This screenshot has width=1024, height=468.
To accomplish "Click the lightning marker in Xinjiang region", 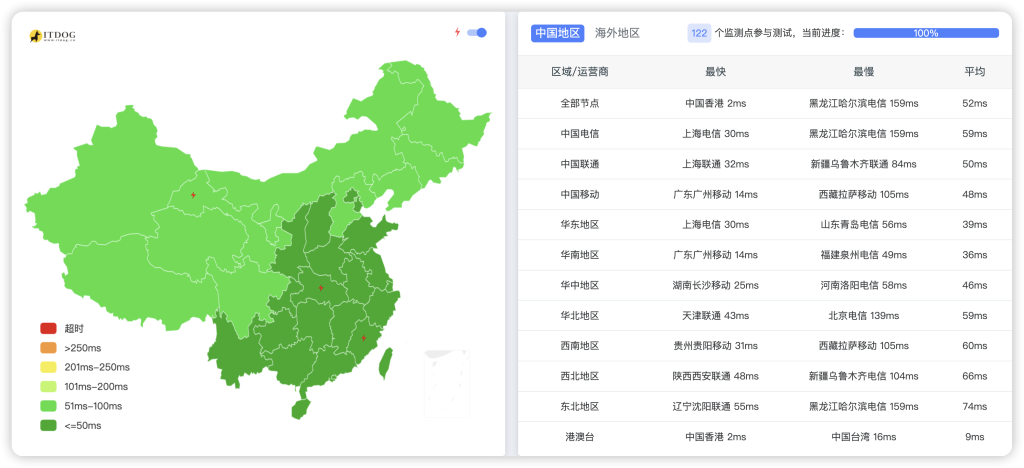I will point(193,195).
